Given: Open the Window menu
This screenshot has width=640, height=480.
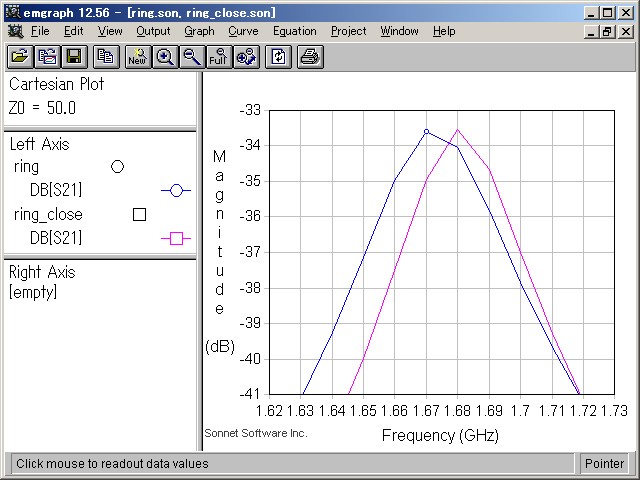Looking at the screenshot, I should 399,31.
